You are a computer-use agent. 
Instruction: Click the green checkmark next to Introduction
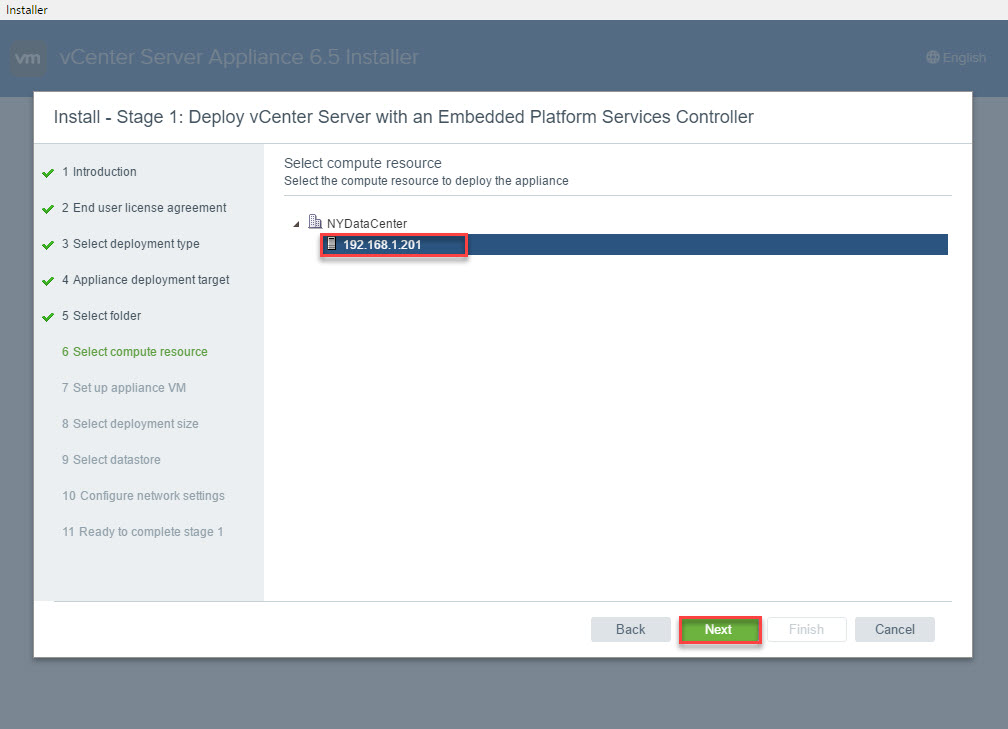(x=48, y=173)
